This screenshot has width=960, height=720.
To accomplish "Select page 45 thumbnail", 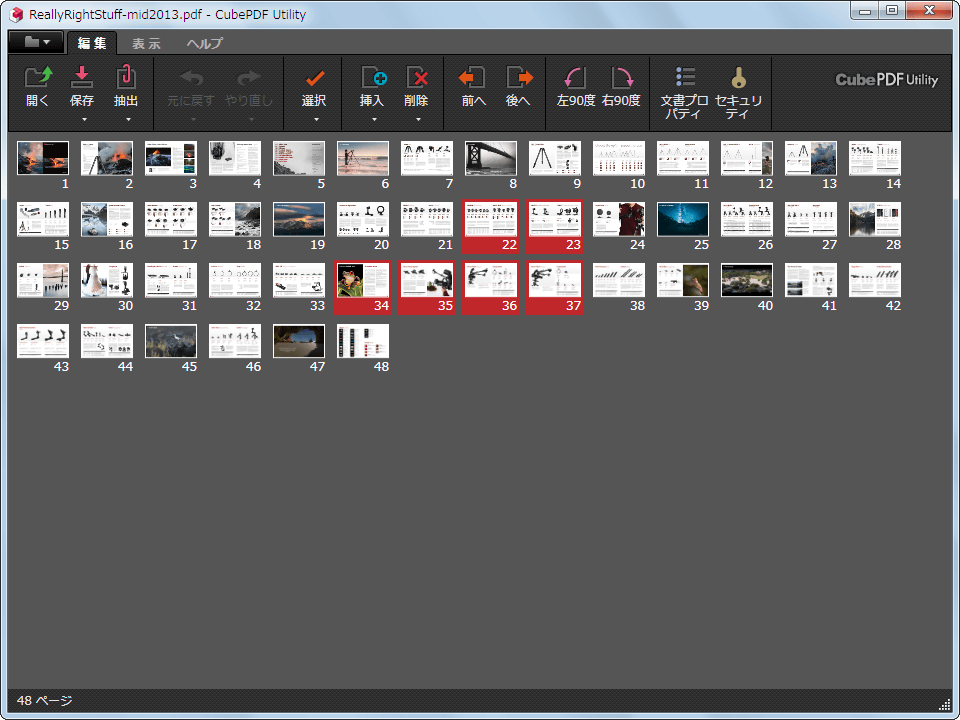I will 171,341.
